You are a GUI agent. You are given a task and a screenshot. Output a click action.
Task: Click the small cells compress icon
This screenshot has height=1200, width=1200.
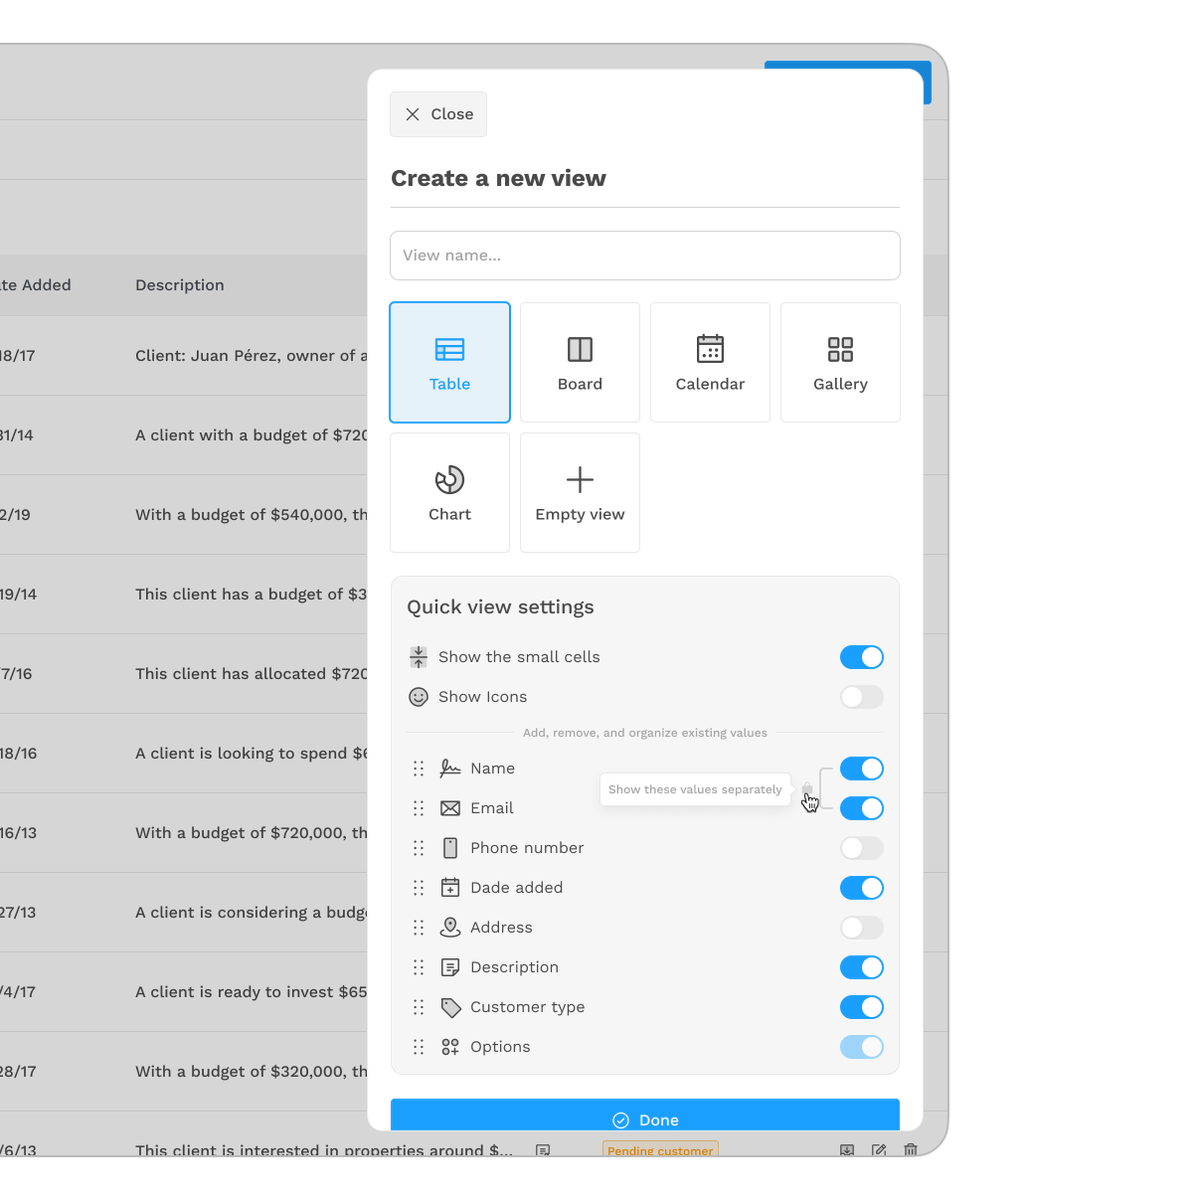coord(419,657)
